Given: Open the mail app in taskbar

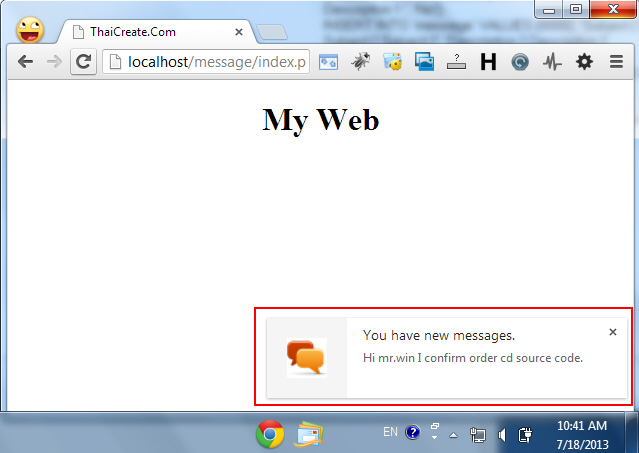Looking at the screenshot, I should point(309,434).
